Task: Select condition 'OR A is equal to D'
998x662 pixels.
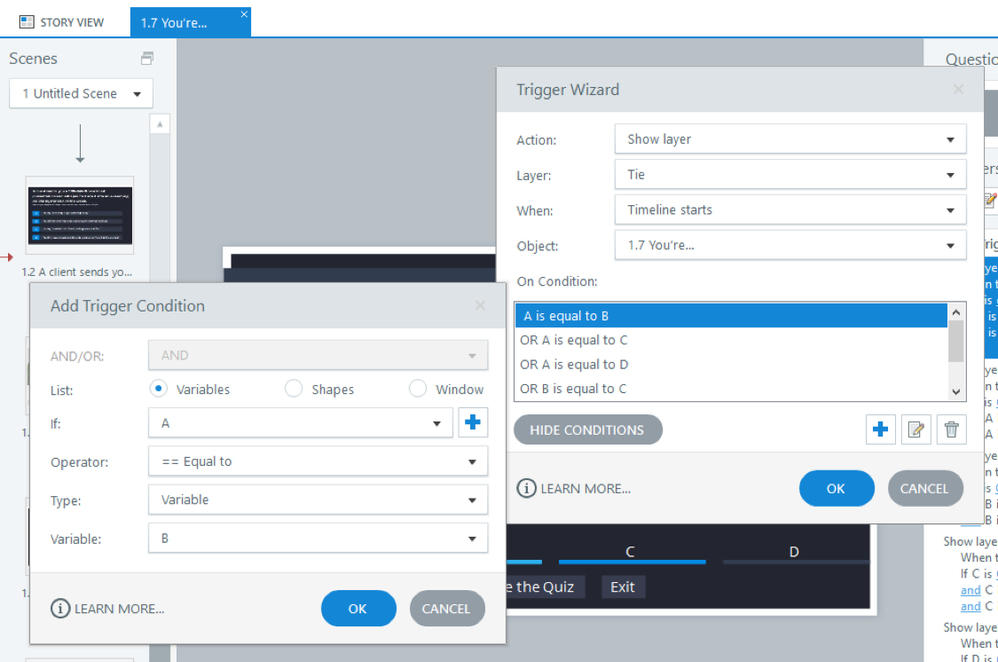Action: (x=731, y=364)
